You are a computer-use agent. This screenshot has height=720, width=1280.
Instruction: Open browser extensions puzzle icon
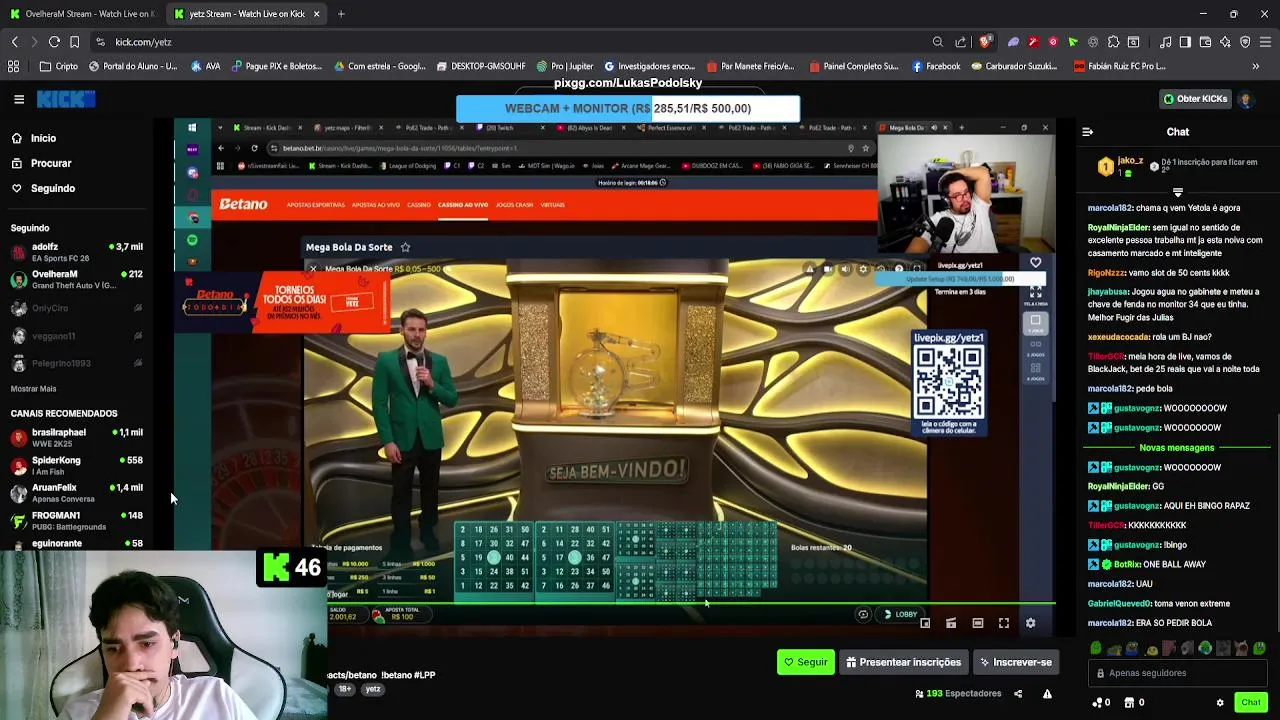(1113, 42)
